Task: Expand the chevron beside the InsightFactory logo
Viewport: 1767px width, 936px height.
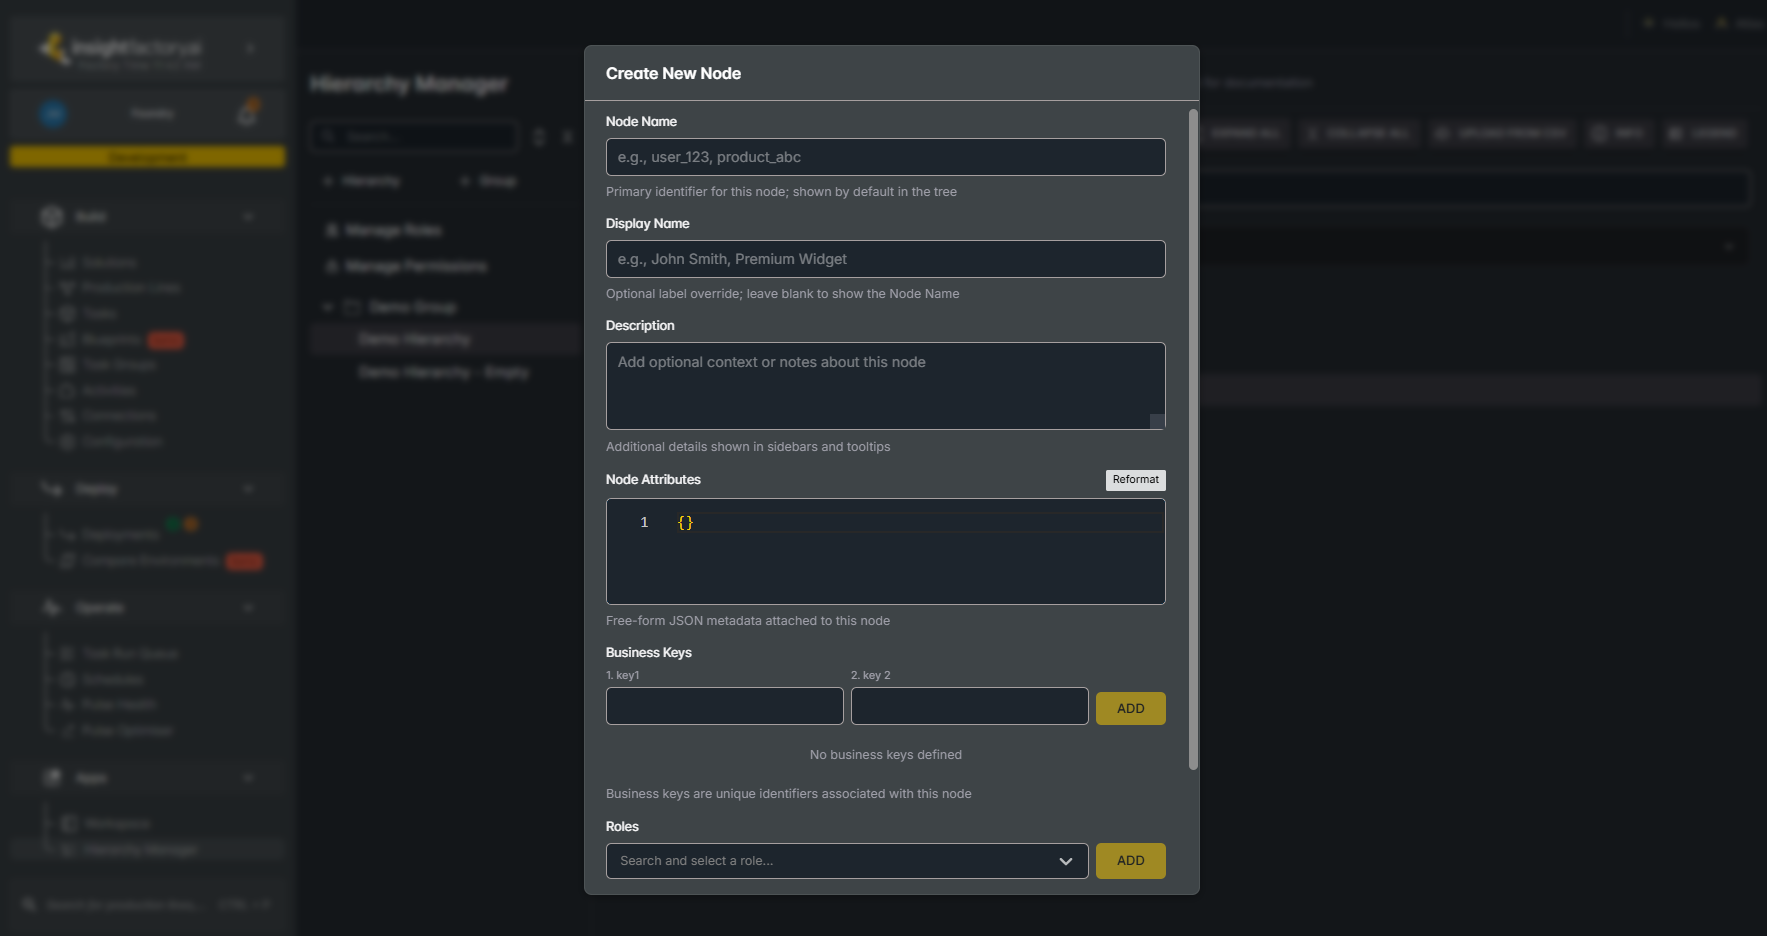Action: pyautogui.click(x=250, y=48)
